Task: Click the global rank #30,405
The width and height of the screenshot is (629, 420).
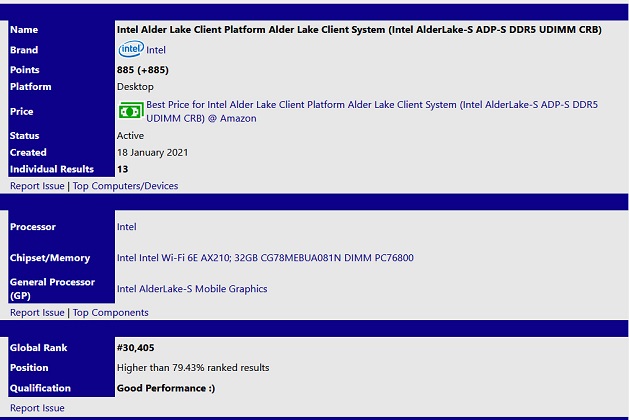Action: (136, 348)
